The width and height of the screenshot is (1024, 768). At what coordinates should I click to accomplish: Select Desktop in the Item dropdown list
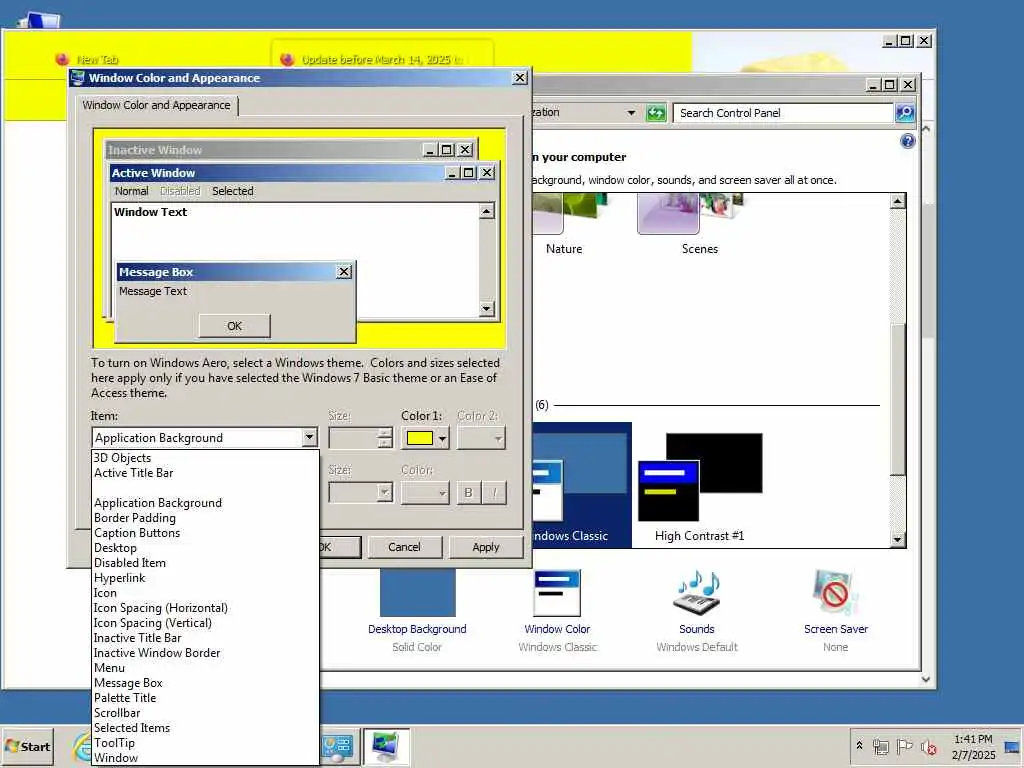(x=205, y=548)
